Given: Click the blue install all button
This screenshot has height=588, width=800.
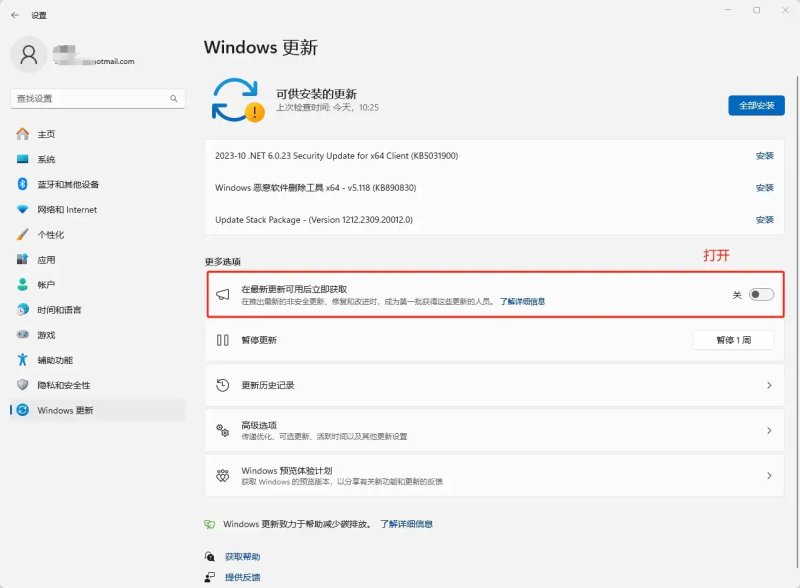Looking at the screenshot, I should click(756, 106).
